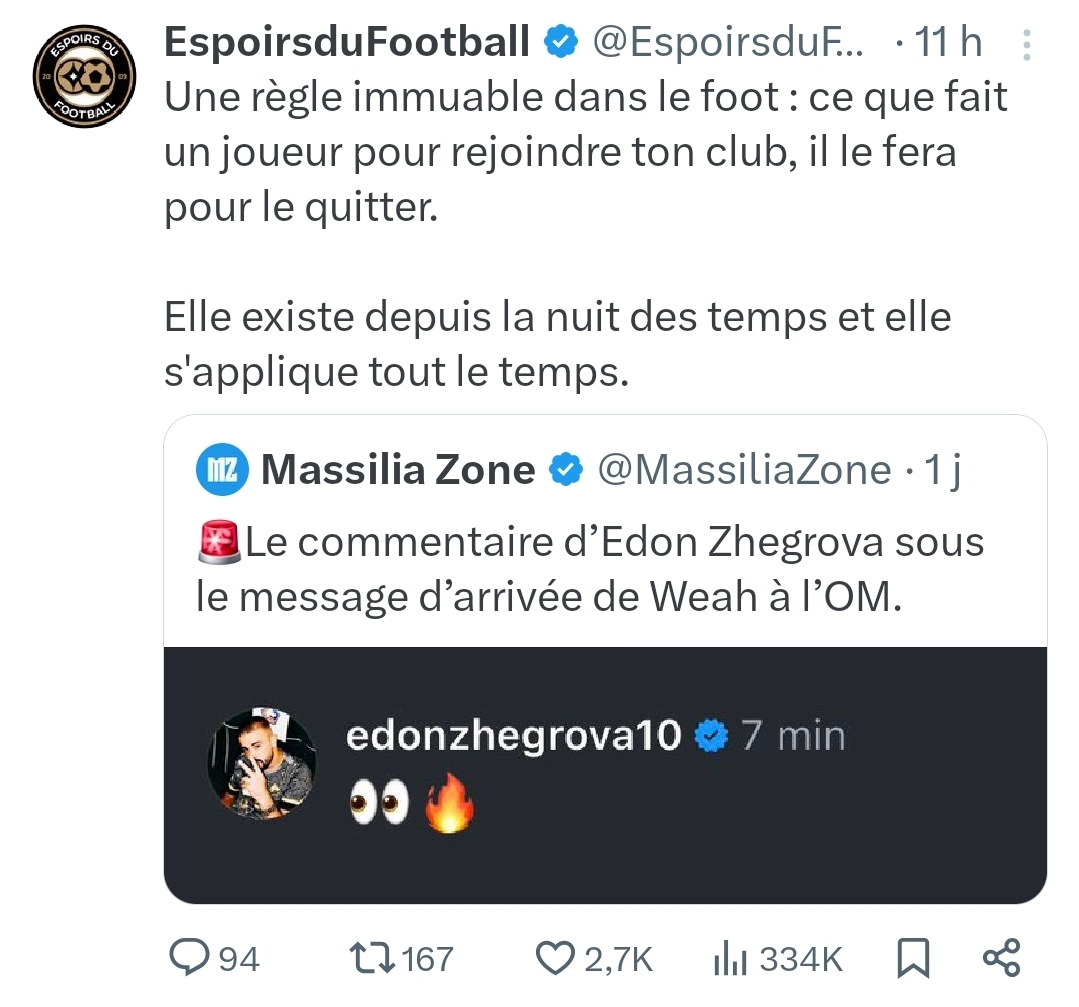This screenshot has height=1007, width=1079.
Task: Open the main tweet text body
Action: point(586,233)
